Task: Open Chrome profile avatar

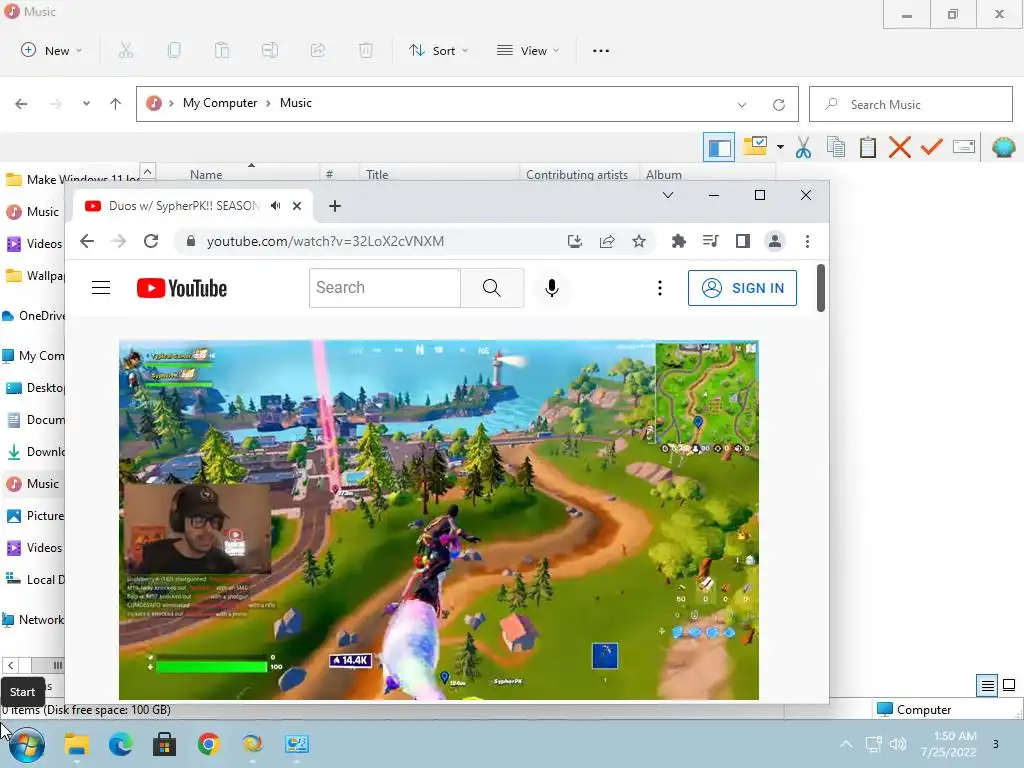Action: point(775,241)
